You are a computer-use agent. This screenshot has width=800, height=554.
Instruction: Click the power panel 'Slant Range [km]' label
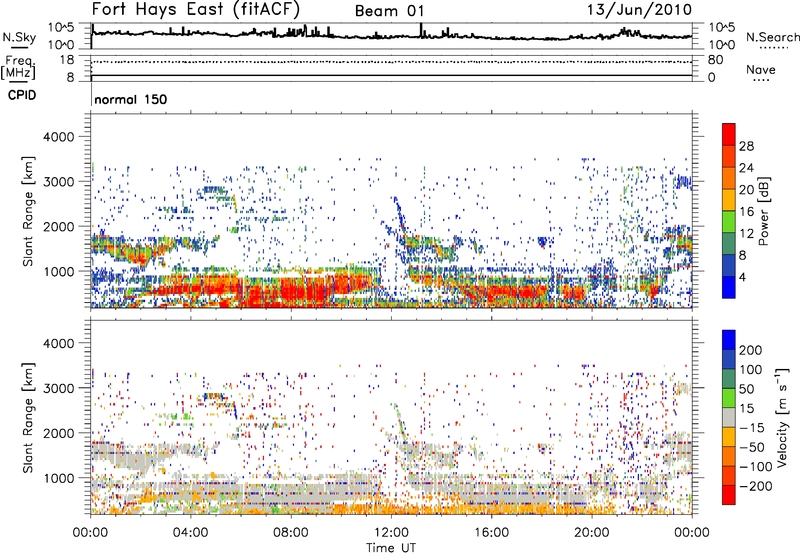[28, 211]
